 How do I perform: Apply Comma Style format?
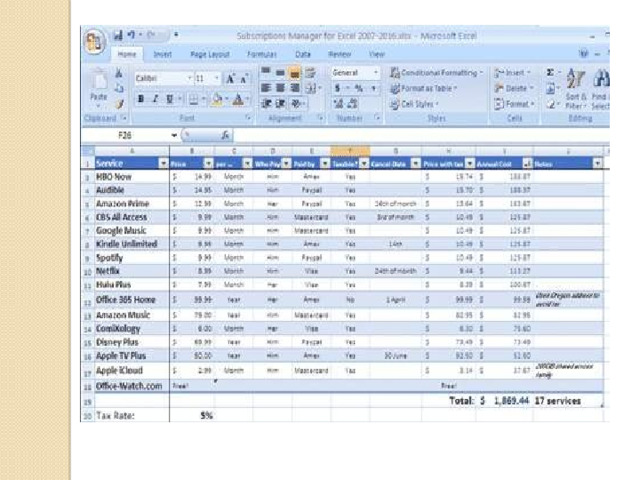coord(373,88)
